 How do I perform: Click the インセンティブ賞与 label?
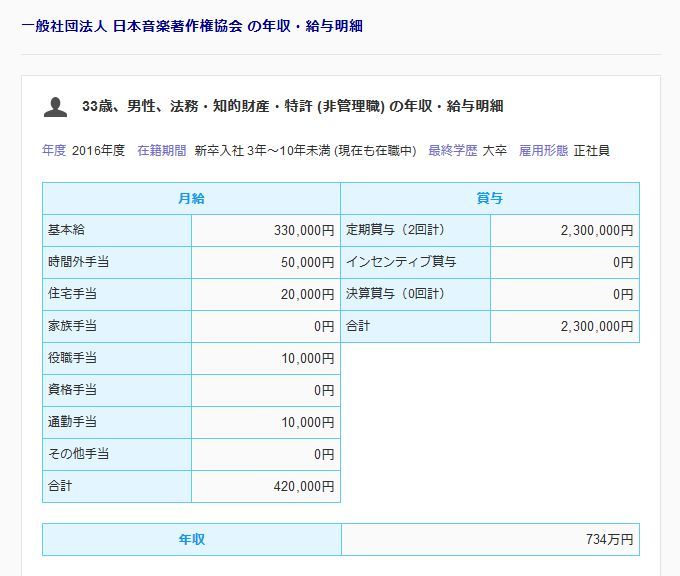[x=400, y=263]
